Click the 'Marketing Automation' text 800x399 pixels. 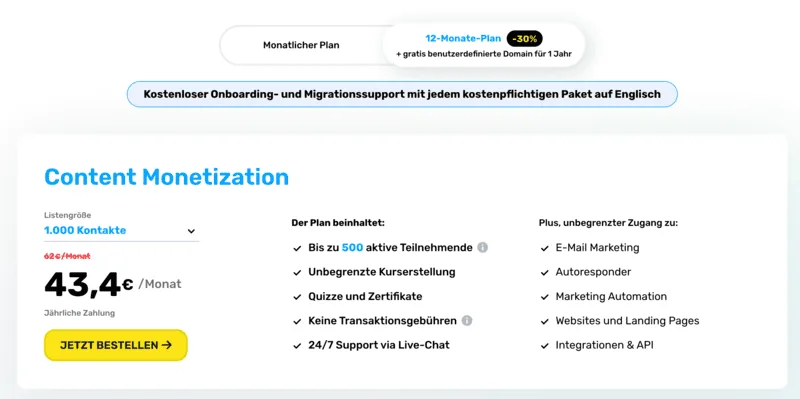point(611,296)
